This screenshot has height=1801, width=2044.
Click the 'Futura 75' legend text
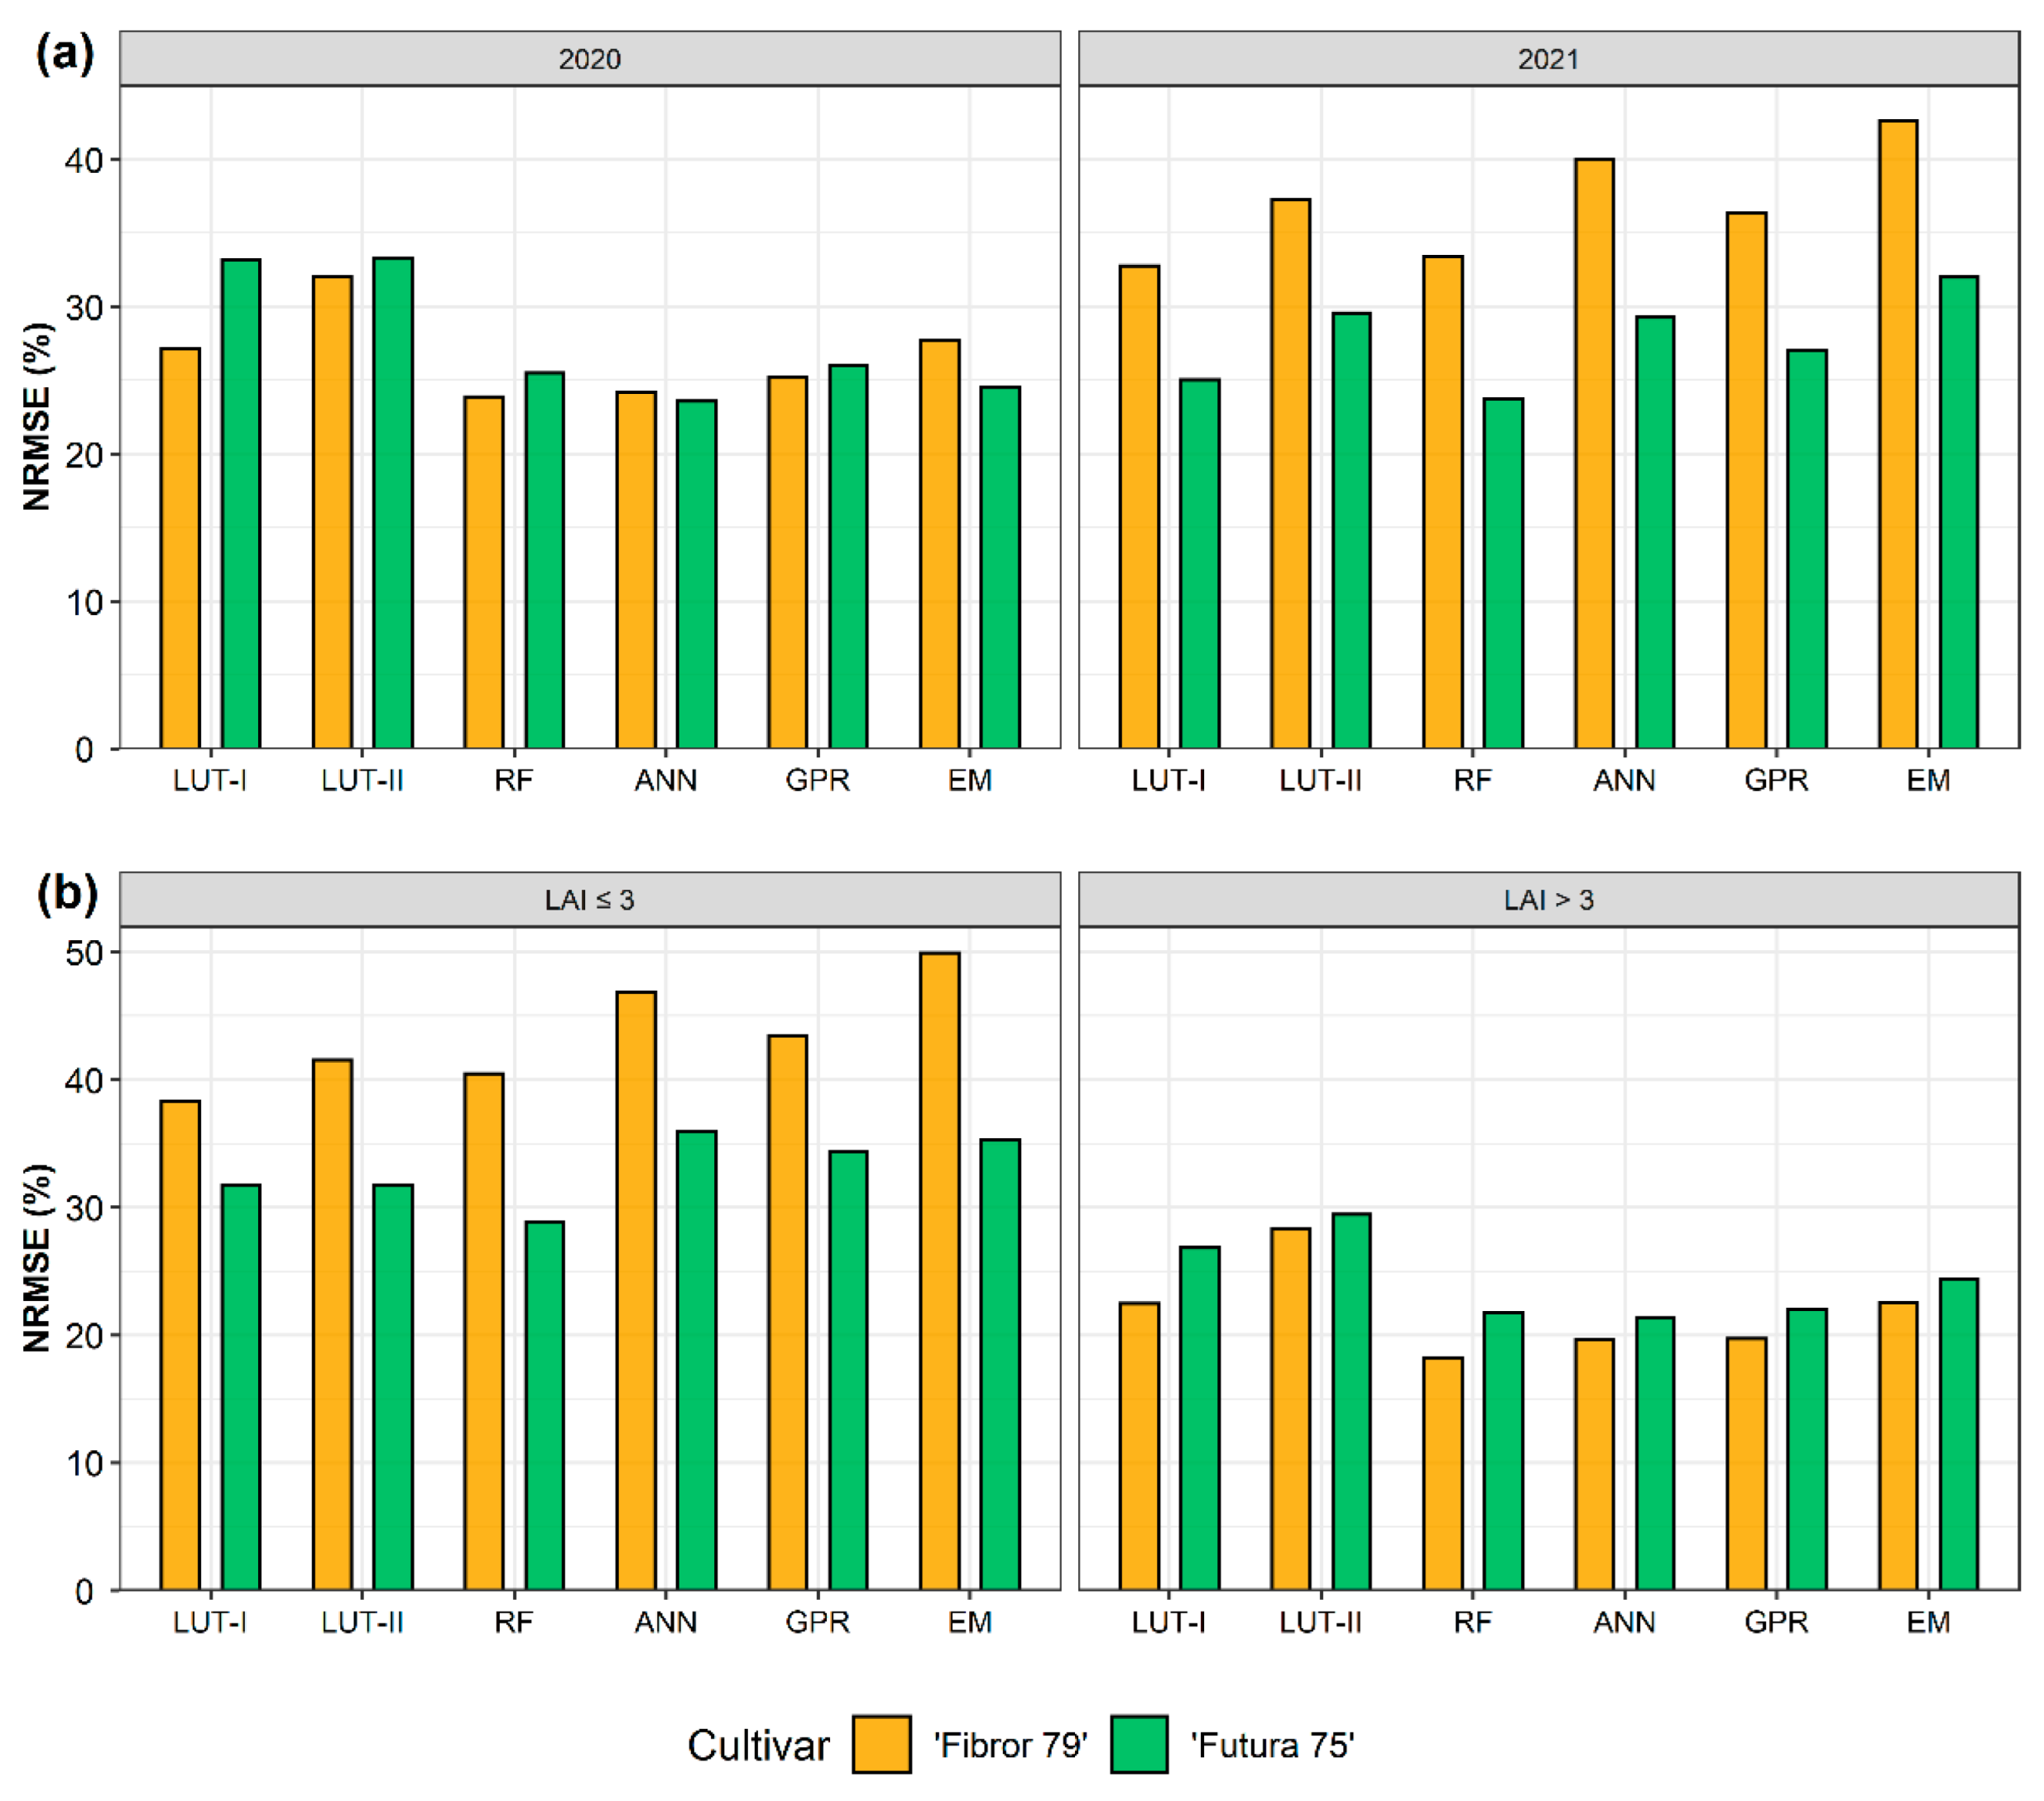pyautogui.click(x=1272, y=1745)
